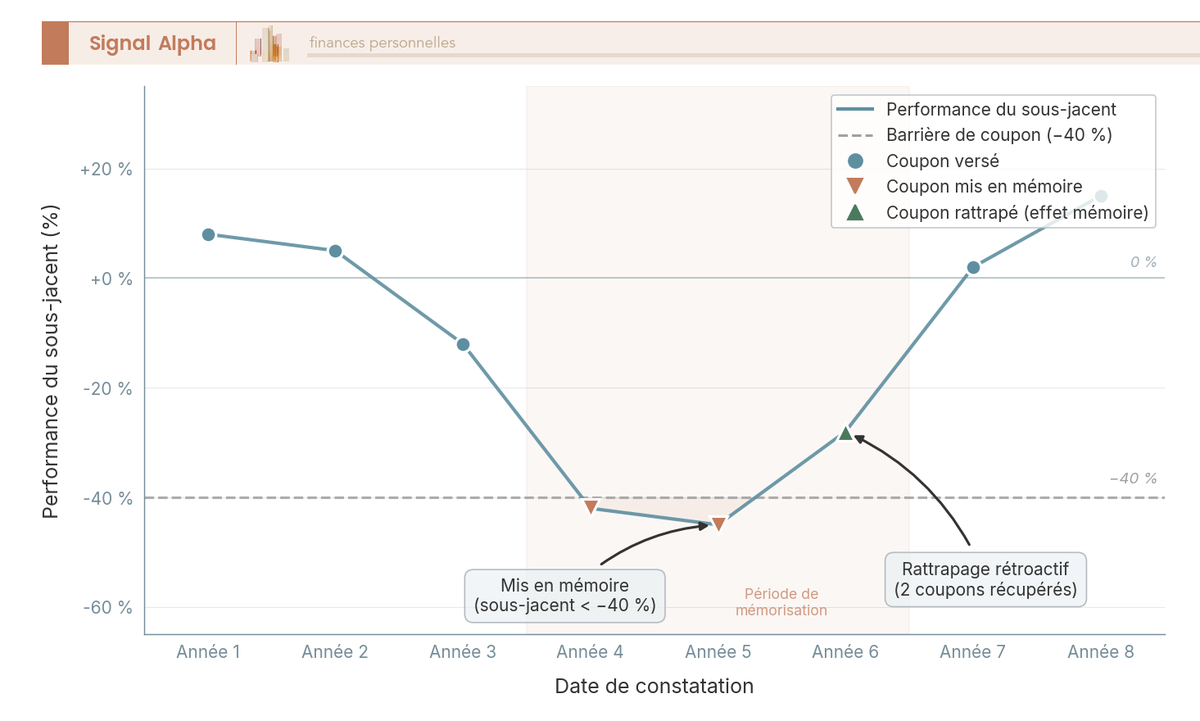Select the Année 1 coupon paid marker
This screenshot has height=721, width=1200.
click(208, 234)
